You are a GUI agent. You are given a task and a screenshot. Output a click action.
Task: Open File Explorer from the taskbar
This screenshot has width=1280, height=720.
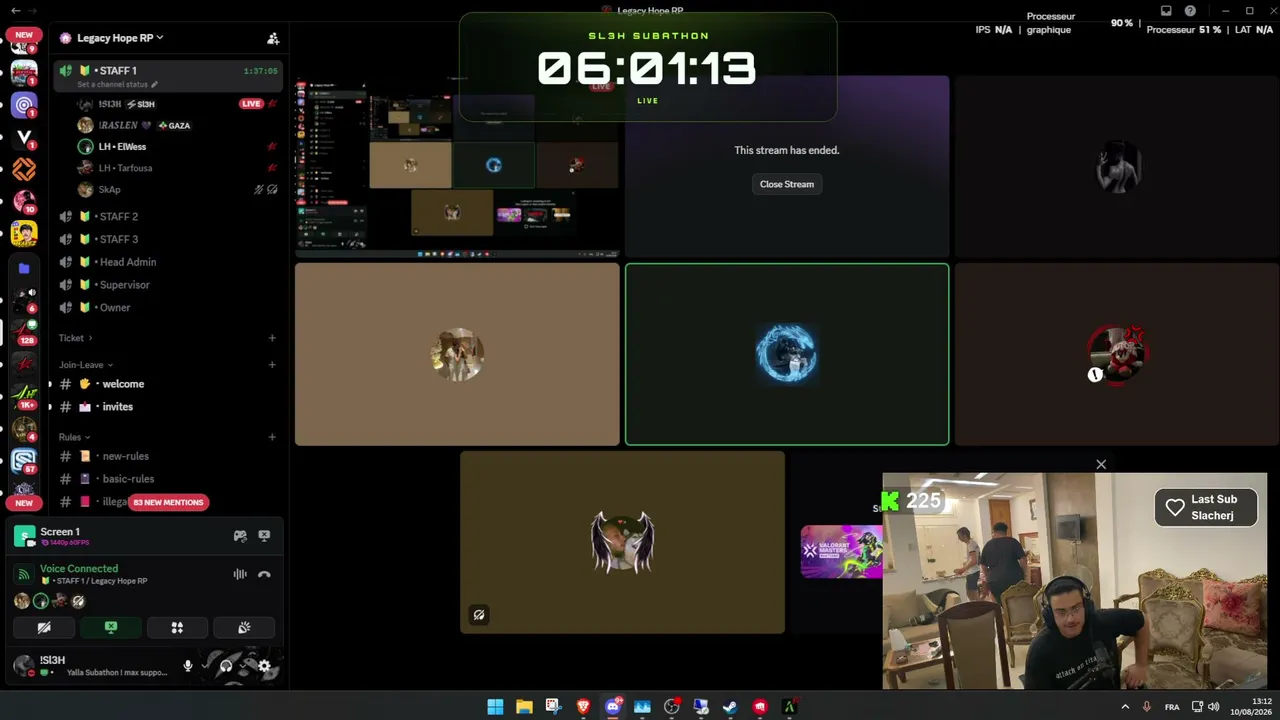pyautogui.click(x=524, y=707)
